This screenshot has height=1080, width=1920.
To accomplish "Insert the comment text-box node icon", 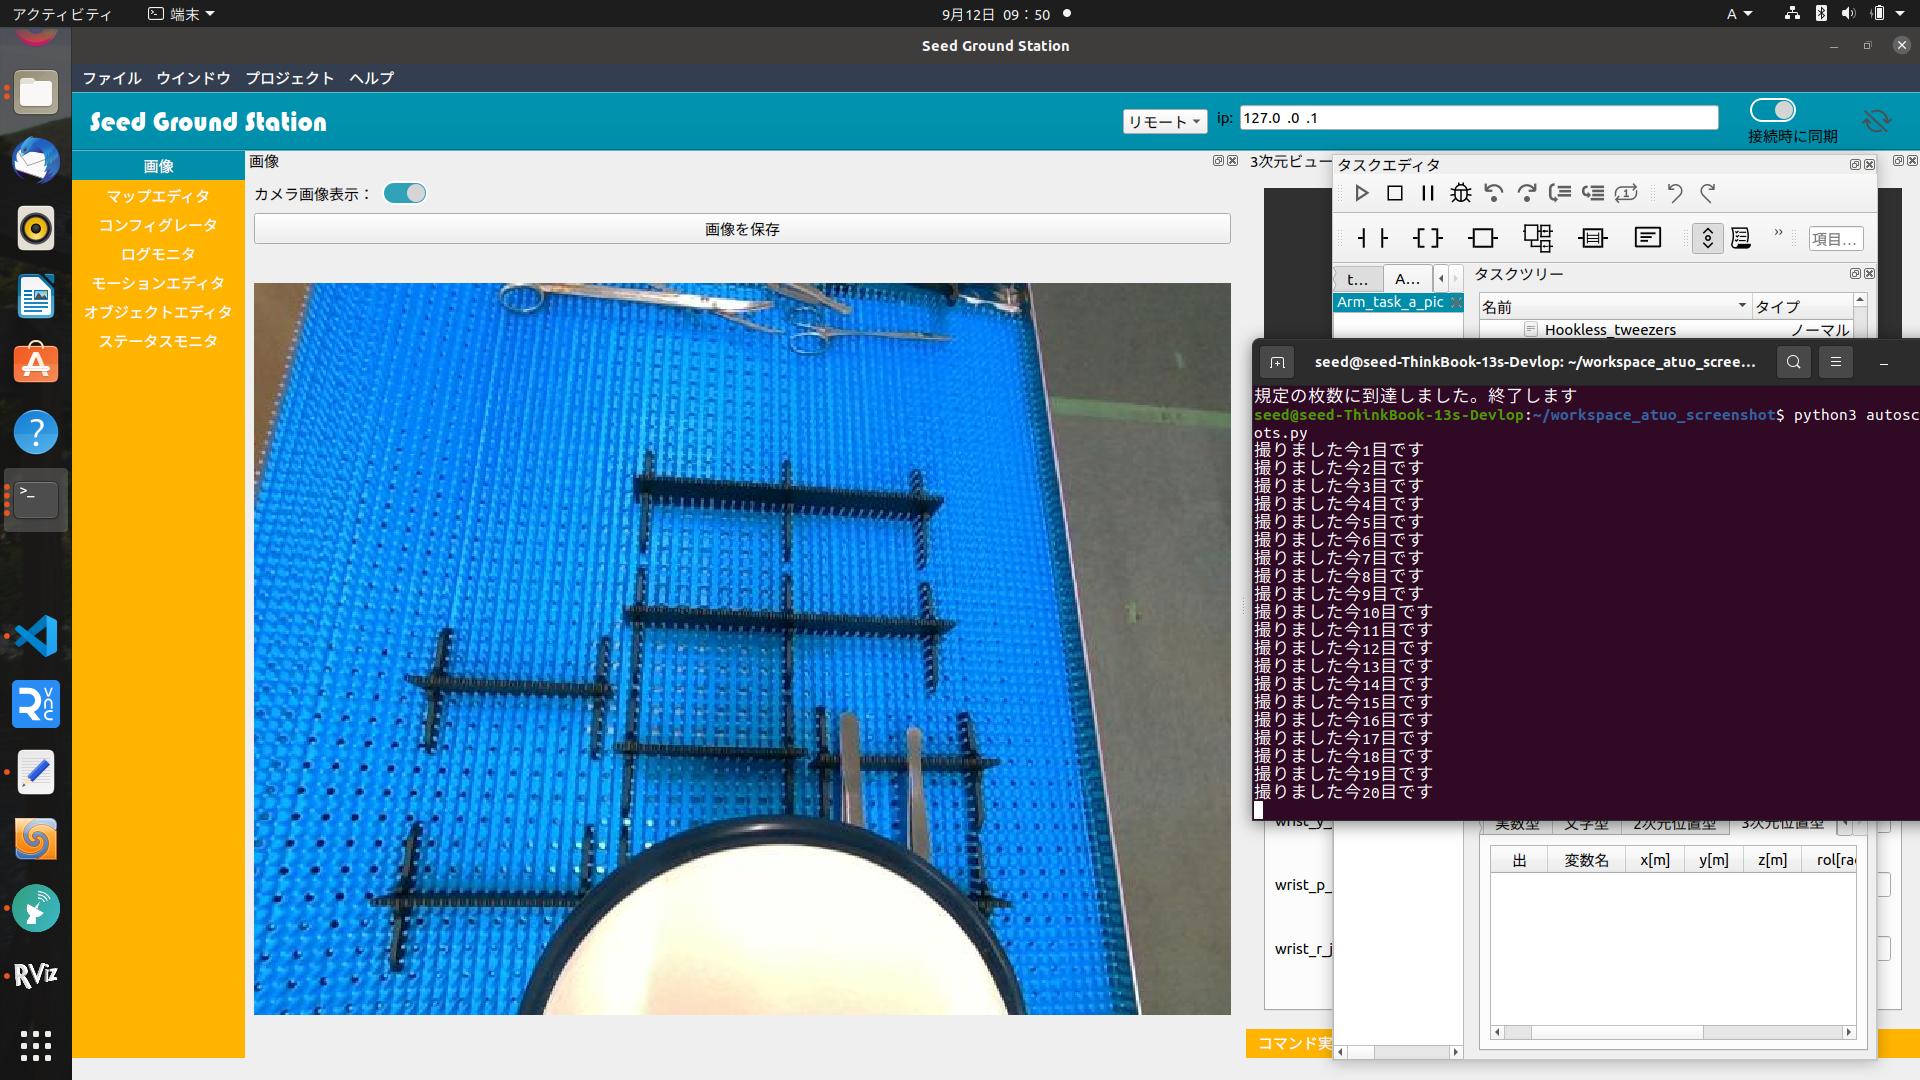I will [x=1648, y=238].
